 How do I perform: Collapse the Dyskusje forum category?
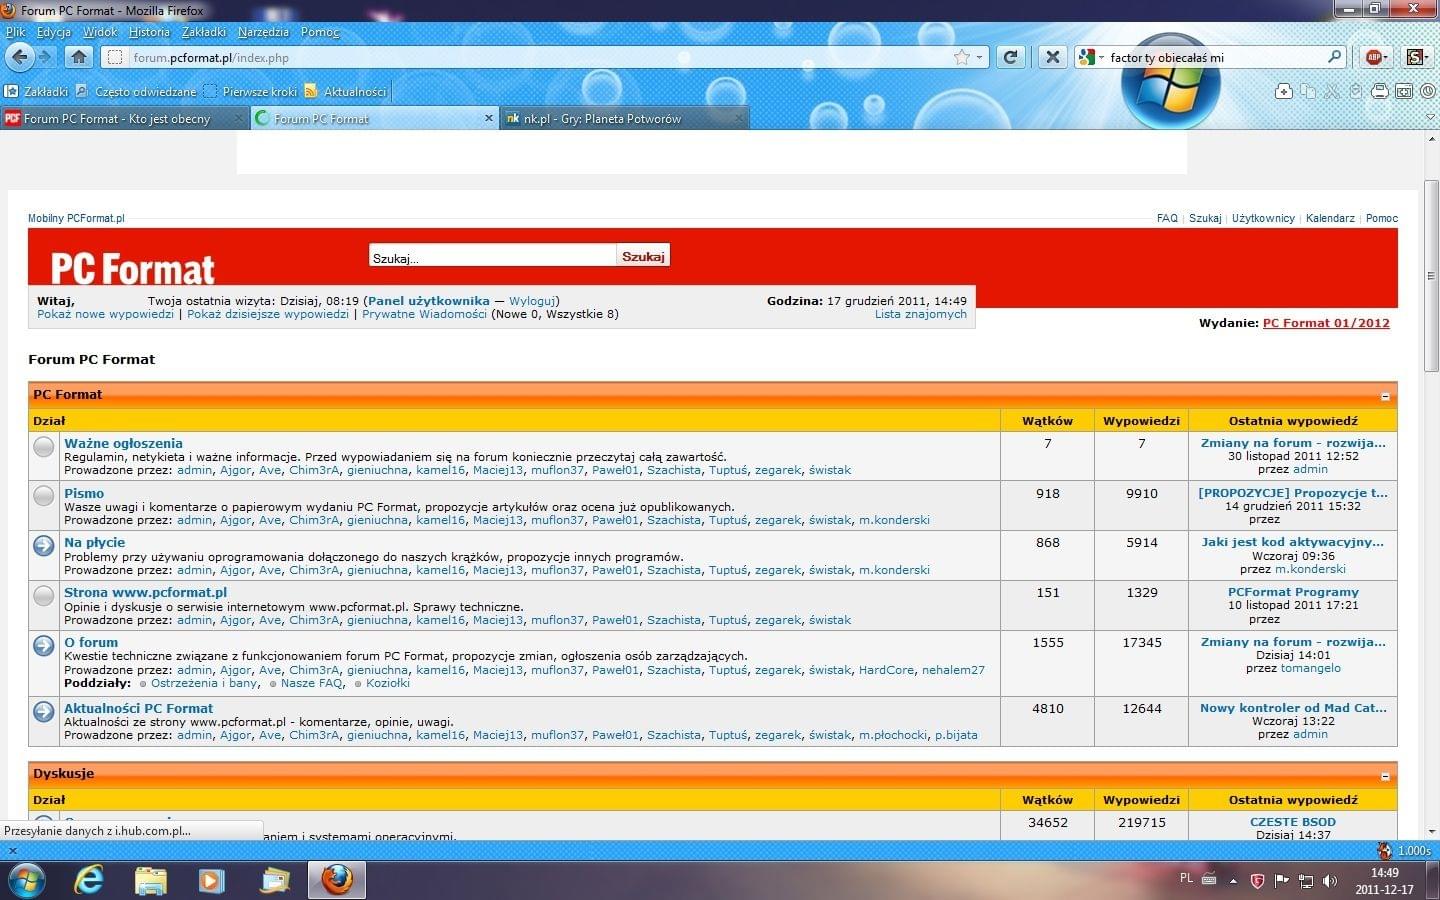click(x=1385, y=776)
